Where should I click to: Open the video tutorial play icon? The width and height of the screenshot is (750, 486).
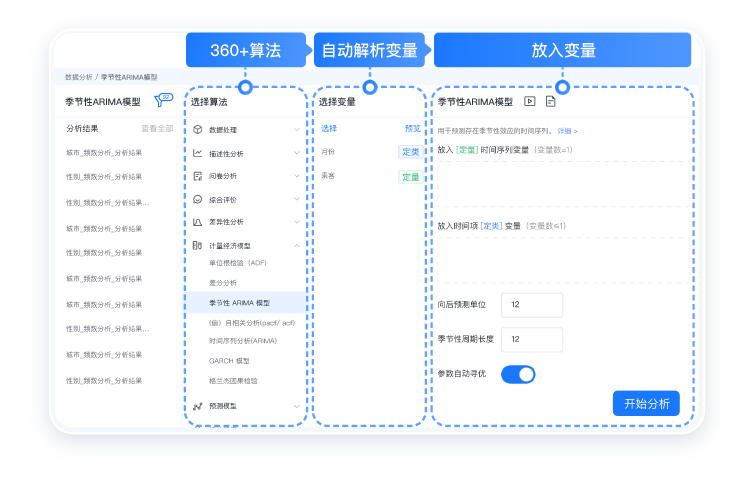point(529,101)
